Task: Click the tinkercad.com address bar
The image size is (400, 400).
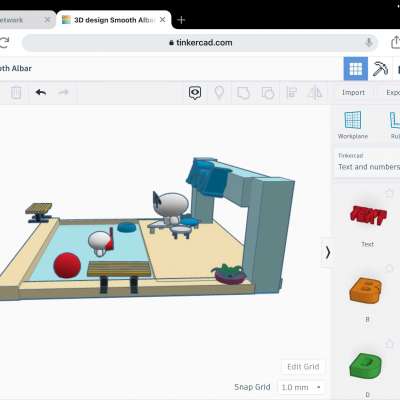Action: tap(200, 43)
